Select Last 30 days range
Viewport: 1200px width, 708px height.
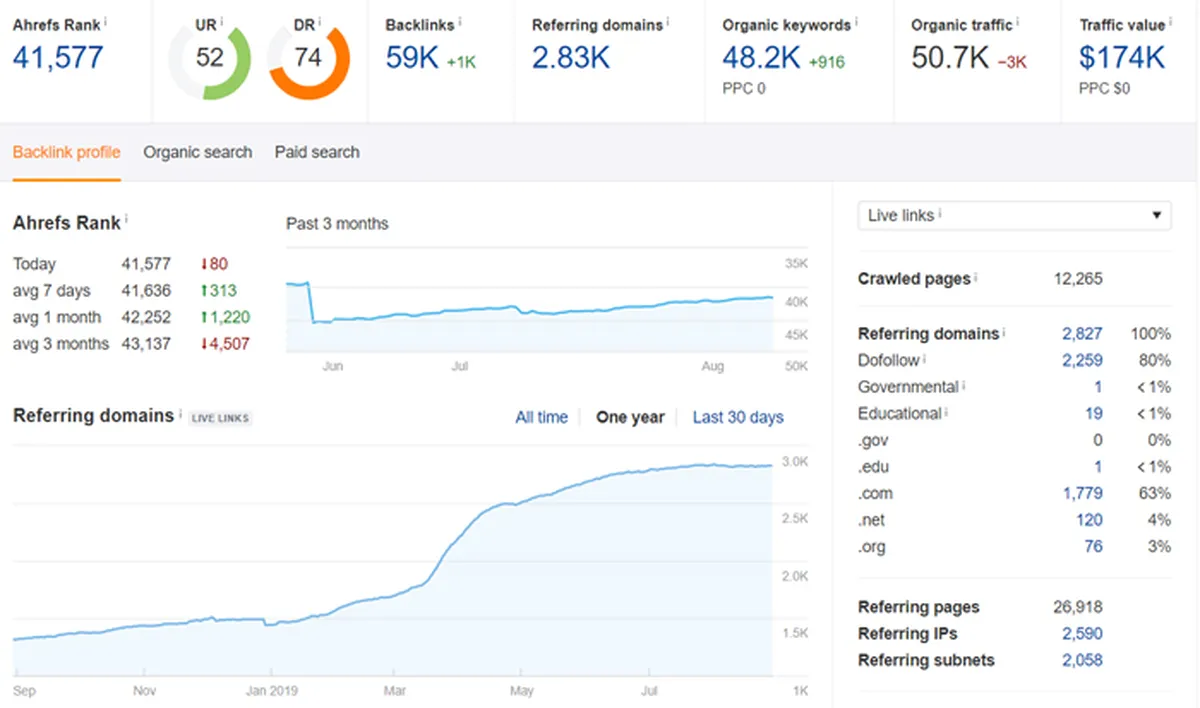[x=738, y=417]
